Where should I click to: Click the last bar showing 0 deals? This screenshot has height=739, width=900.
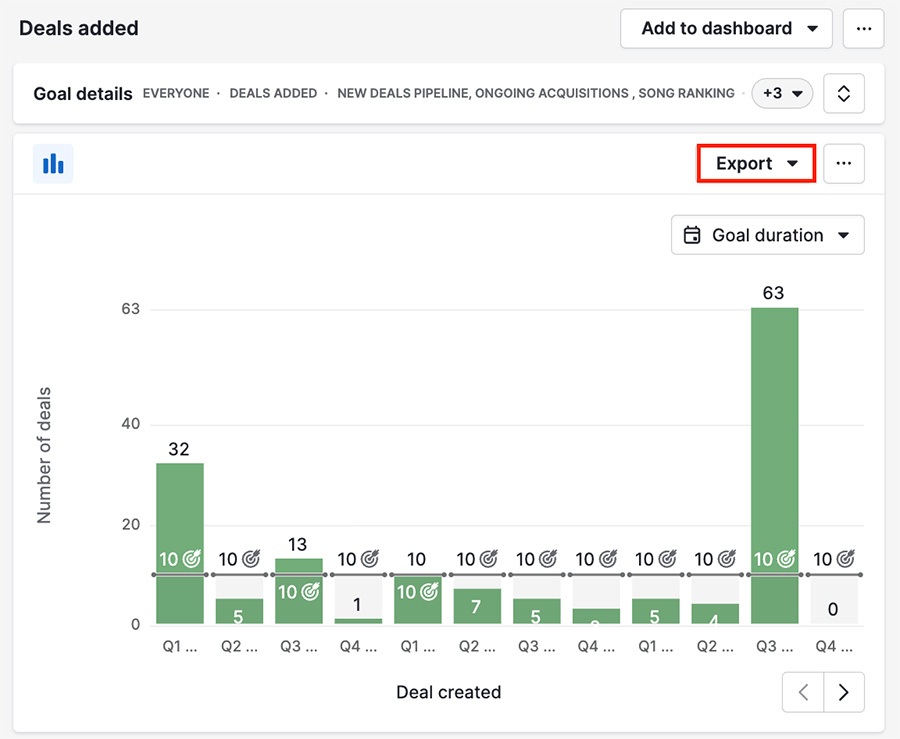(836, 600)
